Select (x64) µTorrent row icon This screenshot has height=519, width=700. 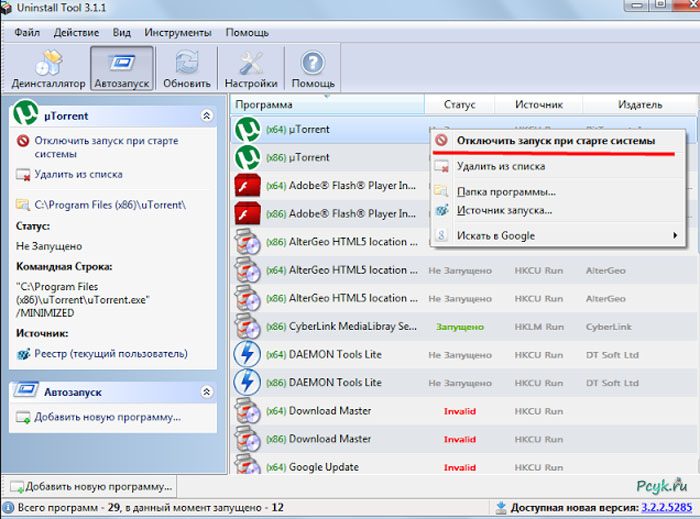[x=247, y=129]
